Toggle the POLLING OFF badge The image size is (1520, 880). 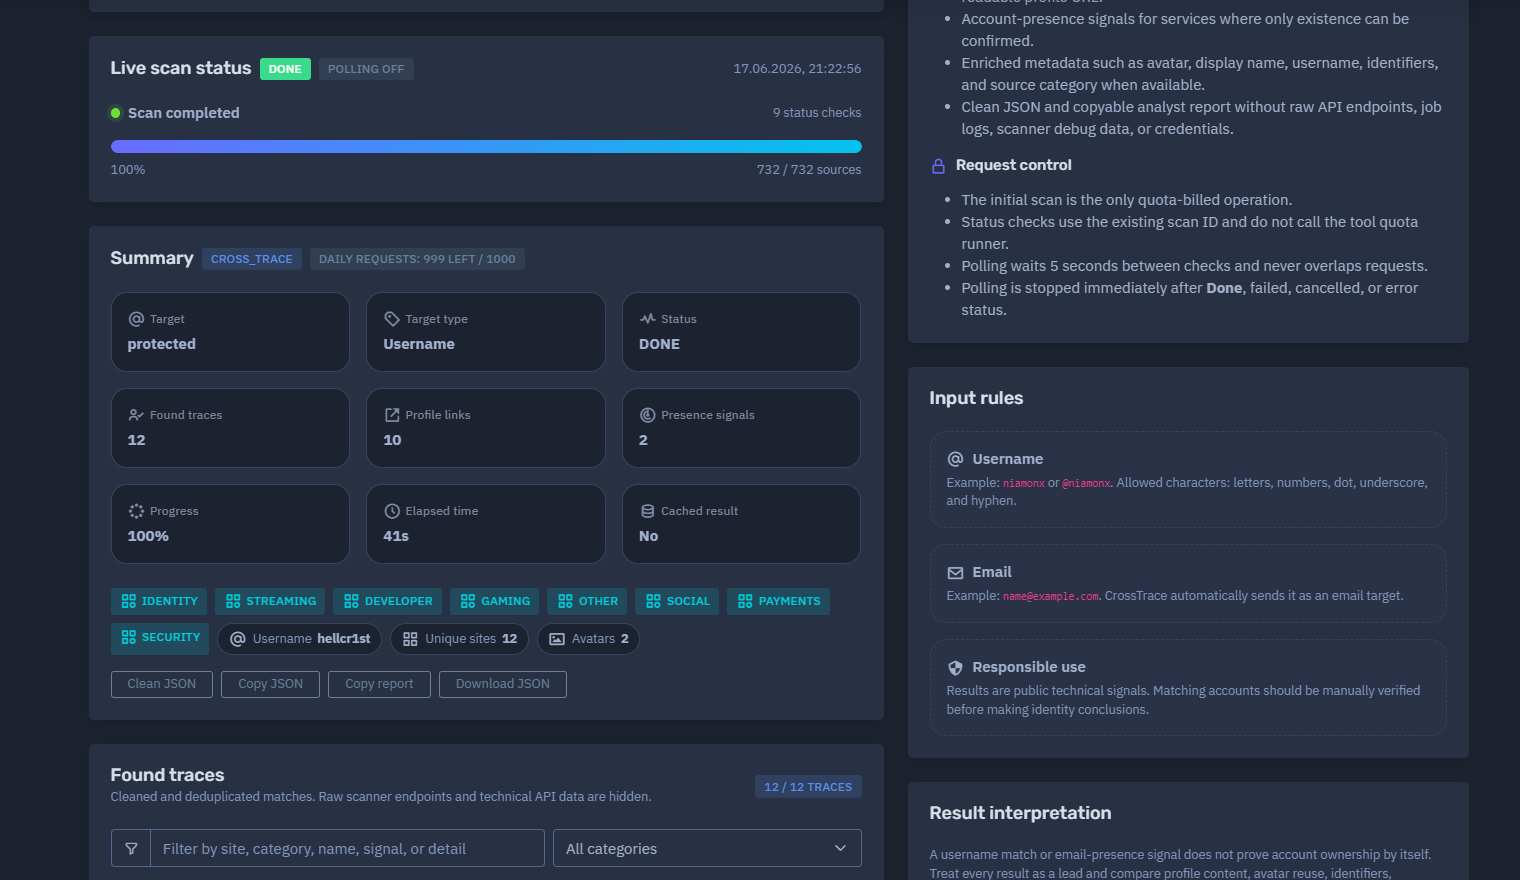[x=366, y=69]
